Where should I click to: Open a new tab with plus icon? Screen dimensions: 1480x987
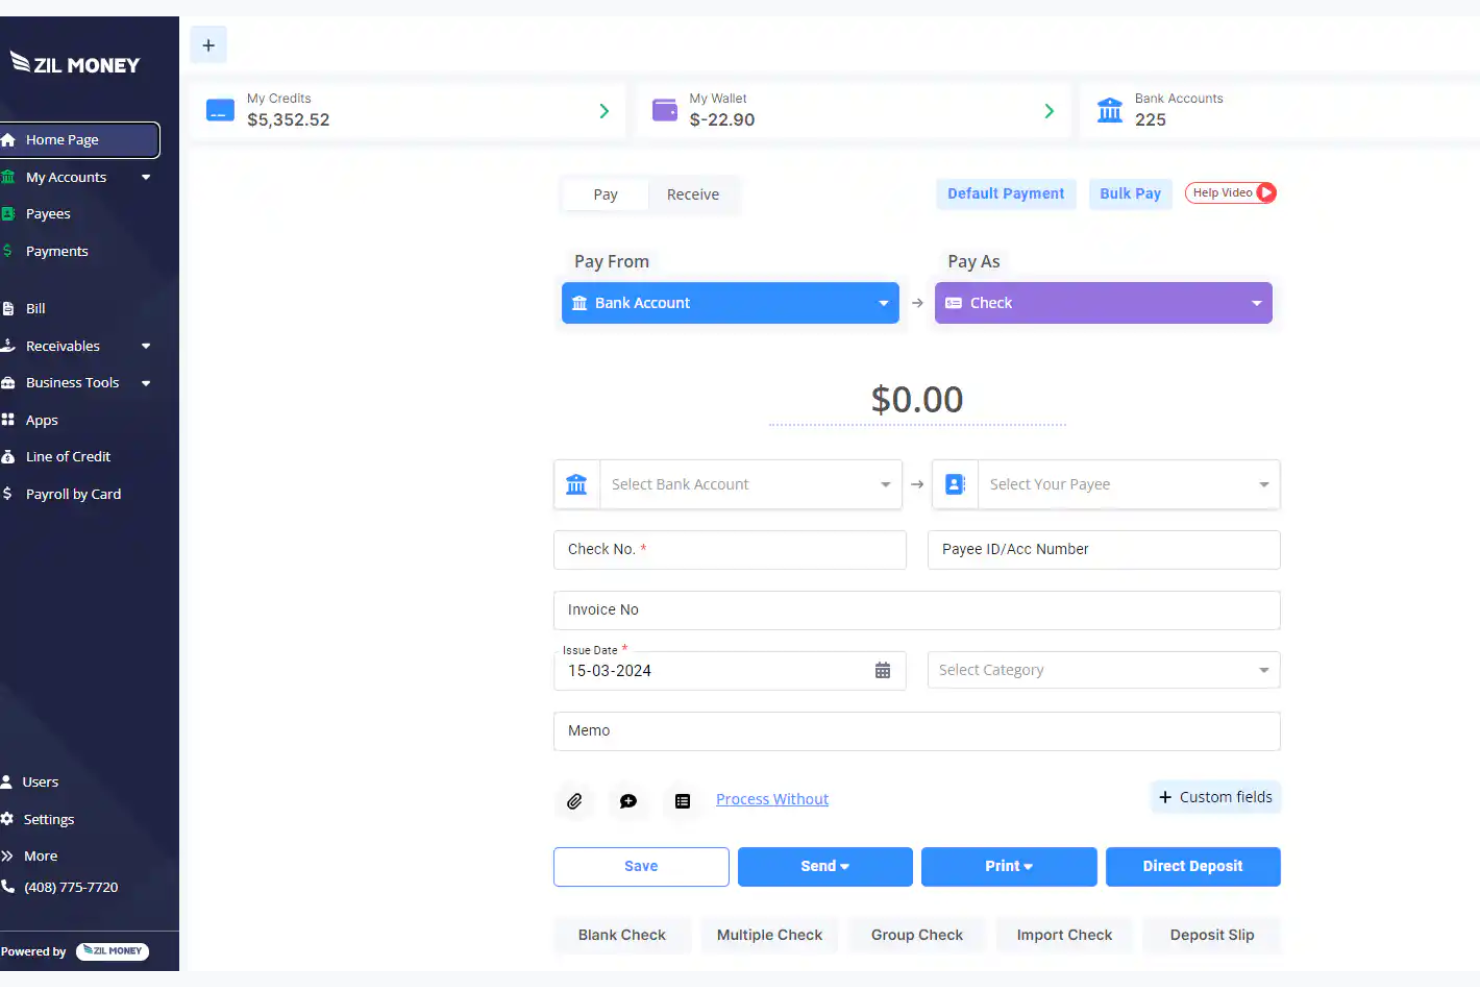pos(208,45)
